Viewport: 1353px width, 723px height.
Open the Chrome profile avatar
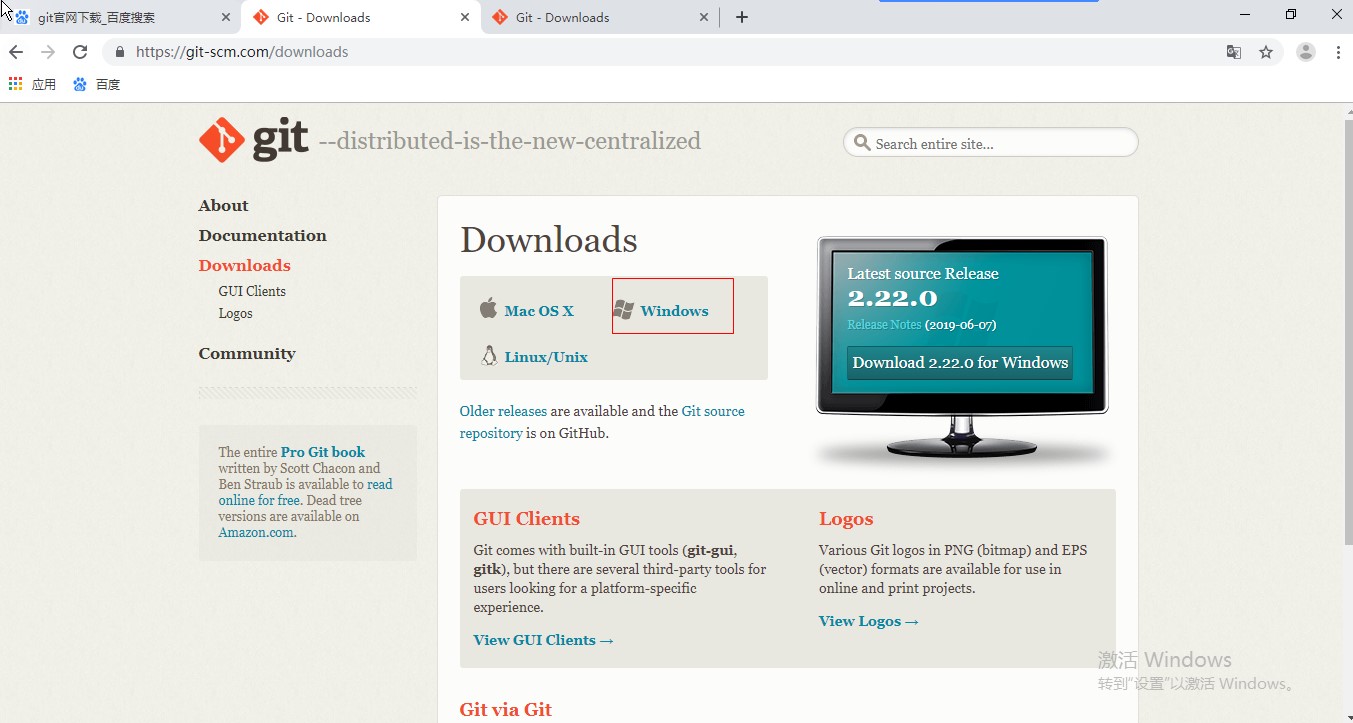tap(1306, 52)
